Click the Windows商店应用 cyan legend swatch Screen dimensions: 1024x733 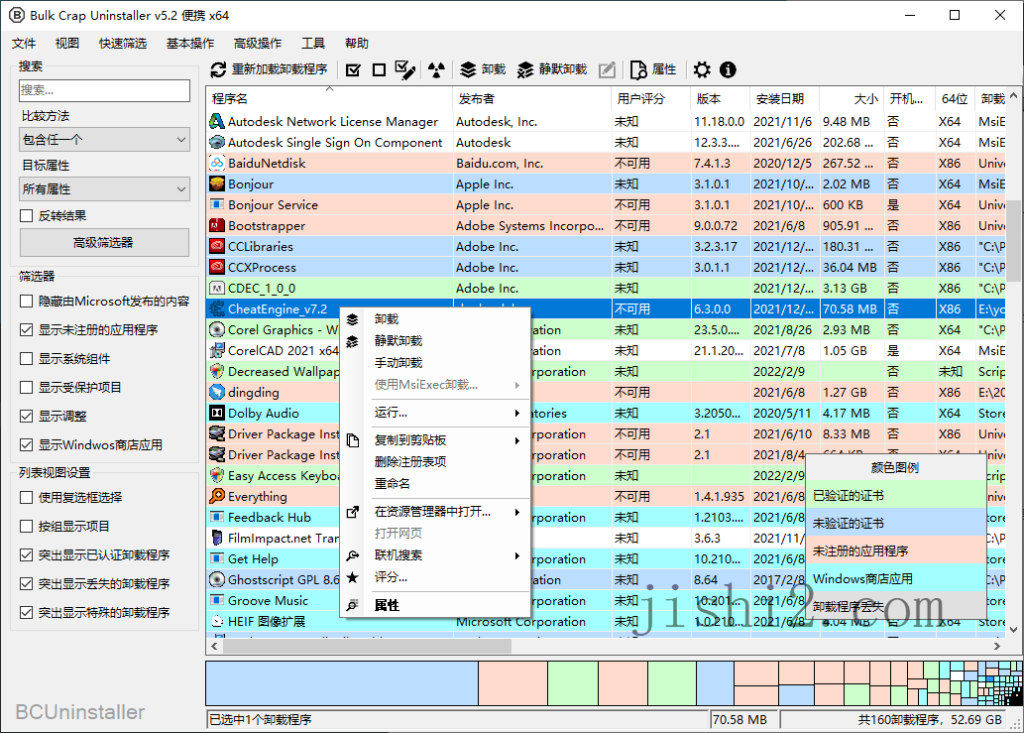pyautogui.click(x=896, y=579)
